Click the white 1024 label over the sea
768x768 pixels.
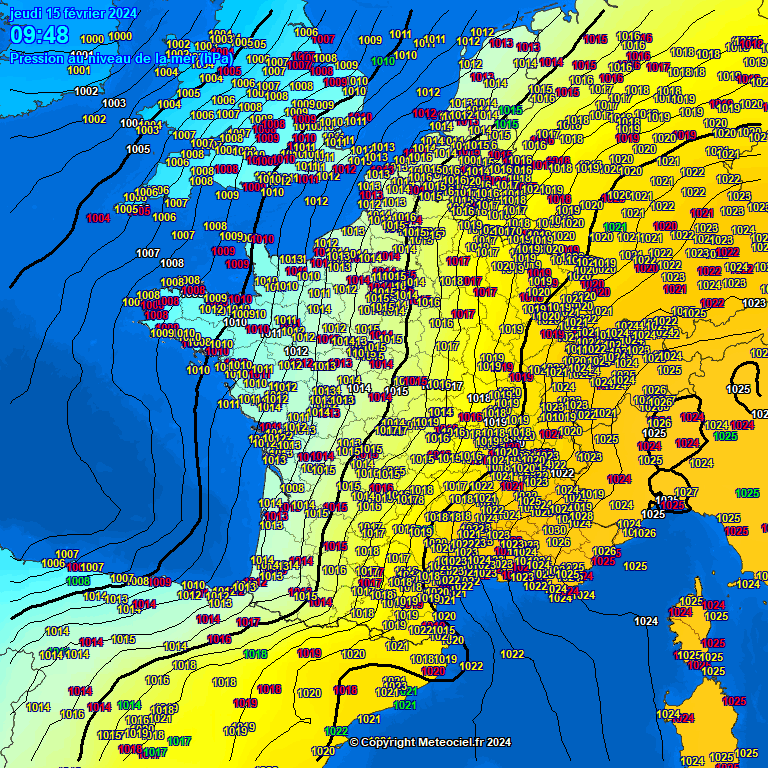pyautogui.click(x=646, y=621)
